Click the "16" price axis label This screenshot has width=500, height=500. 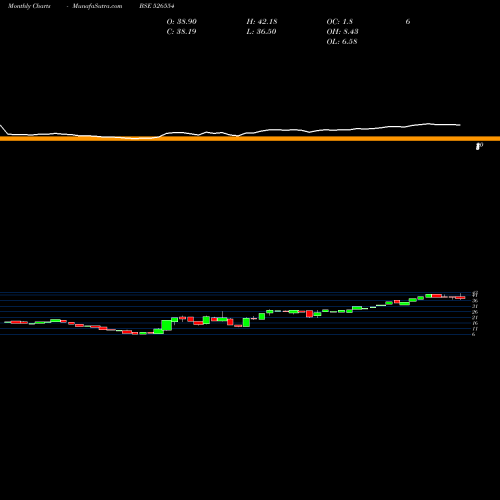pos(475,323)
